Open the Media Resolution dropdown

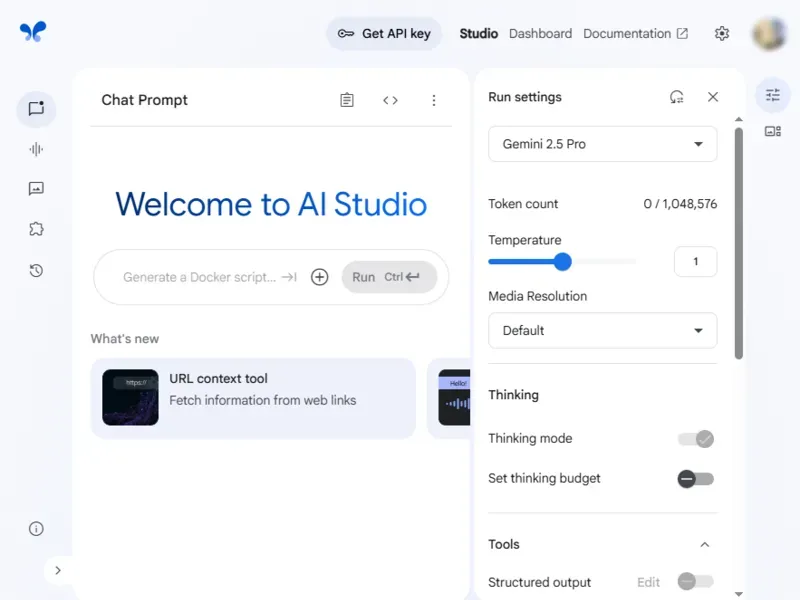click(x=602, y=330)
